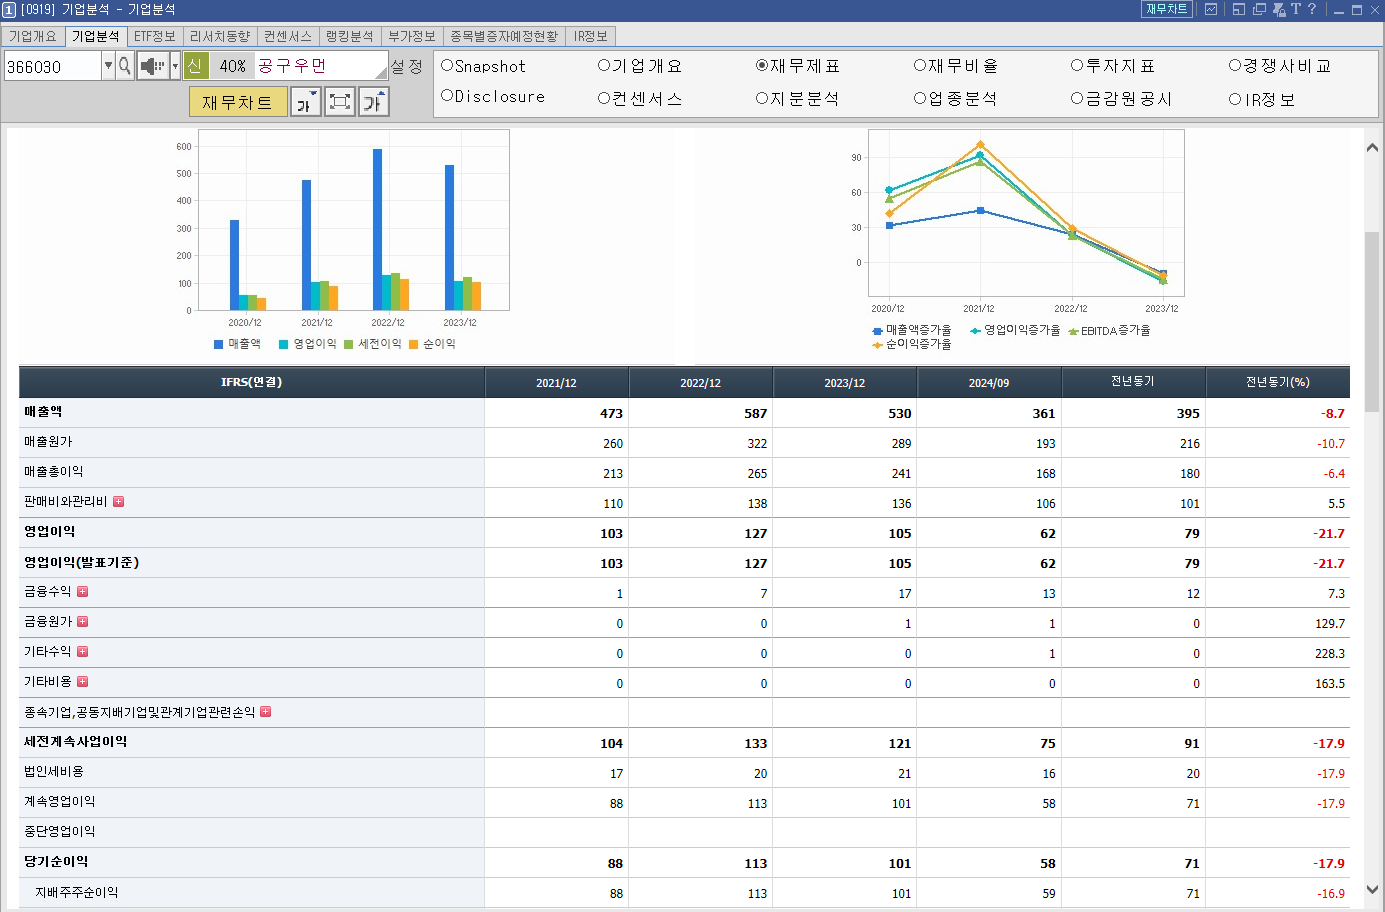Select the 컨센서스 radio button

point(604,98)
